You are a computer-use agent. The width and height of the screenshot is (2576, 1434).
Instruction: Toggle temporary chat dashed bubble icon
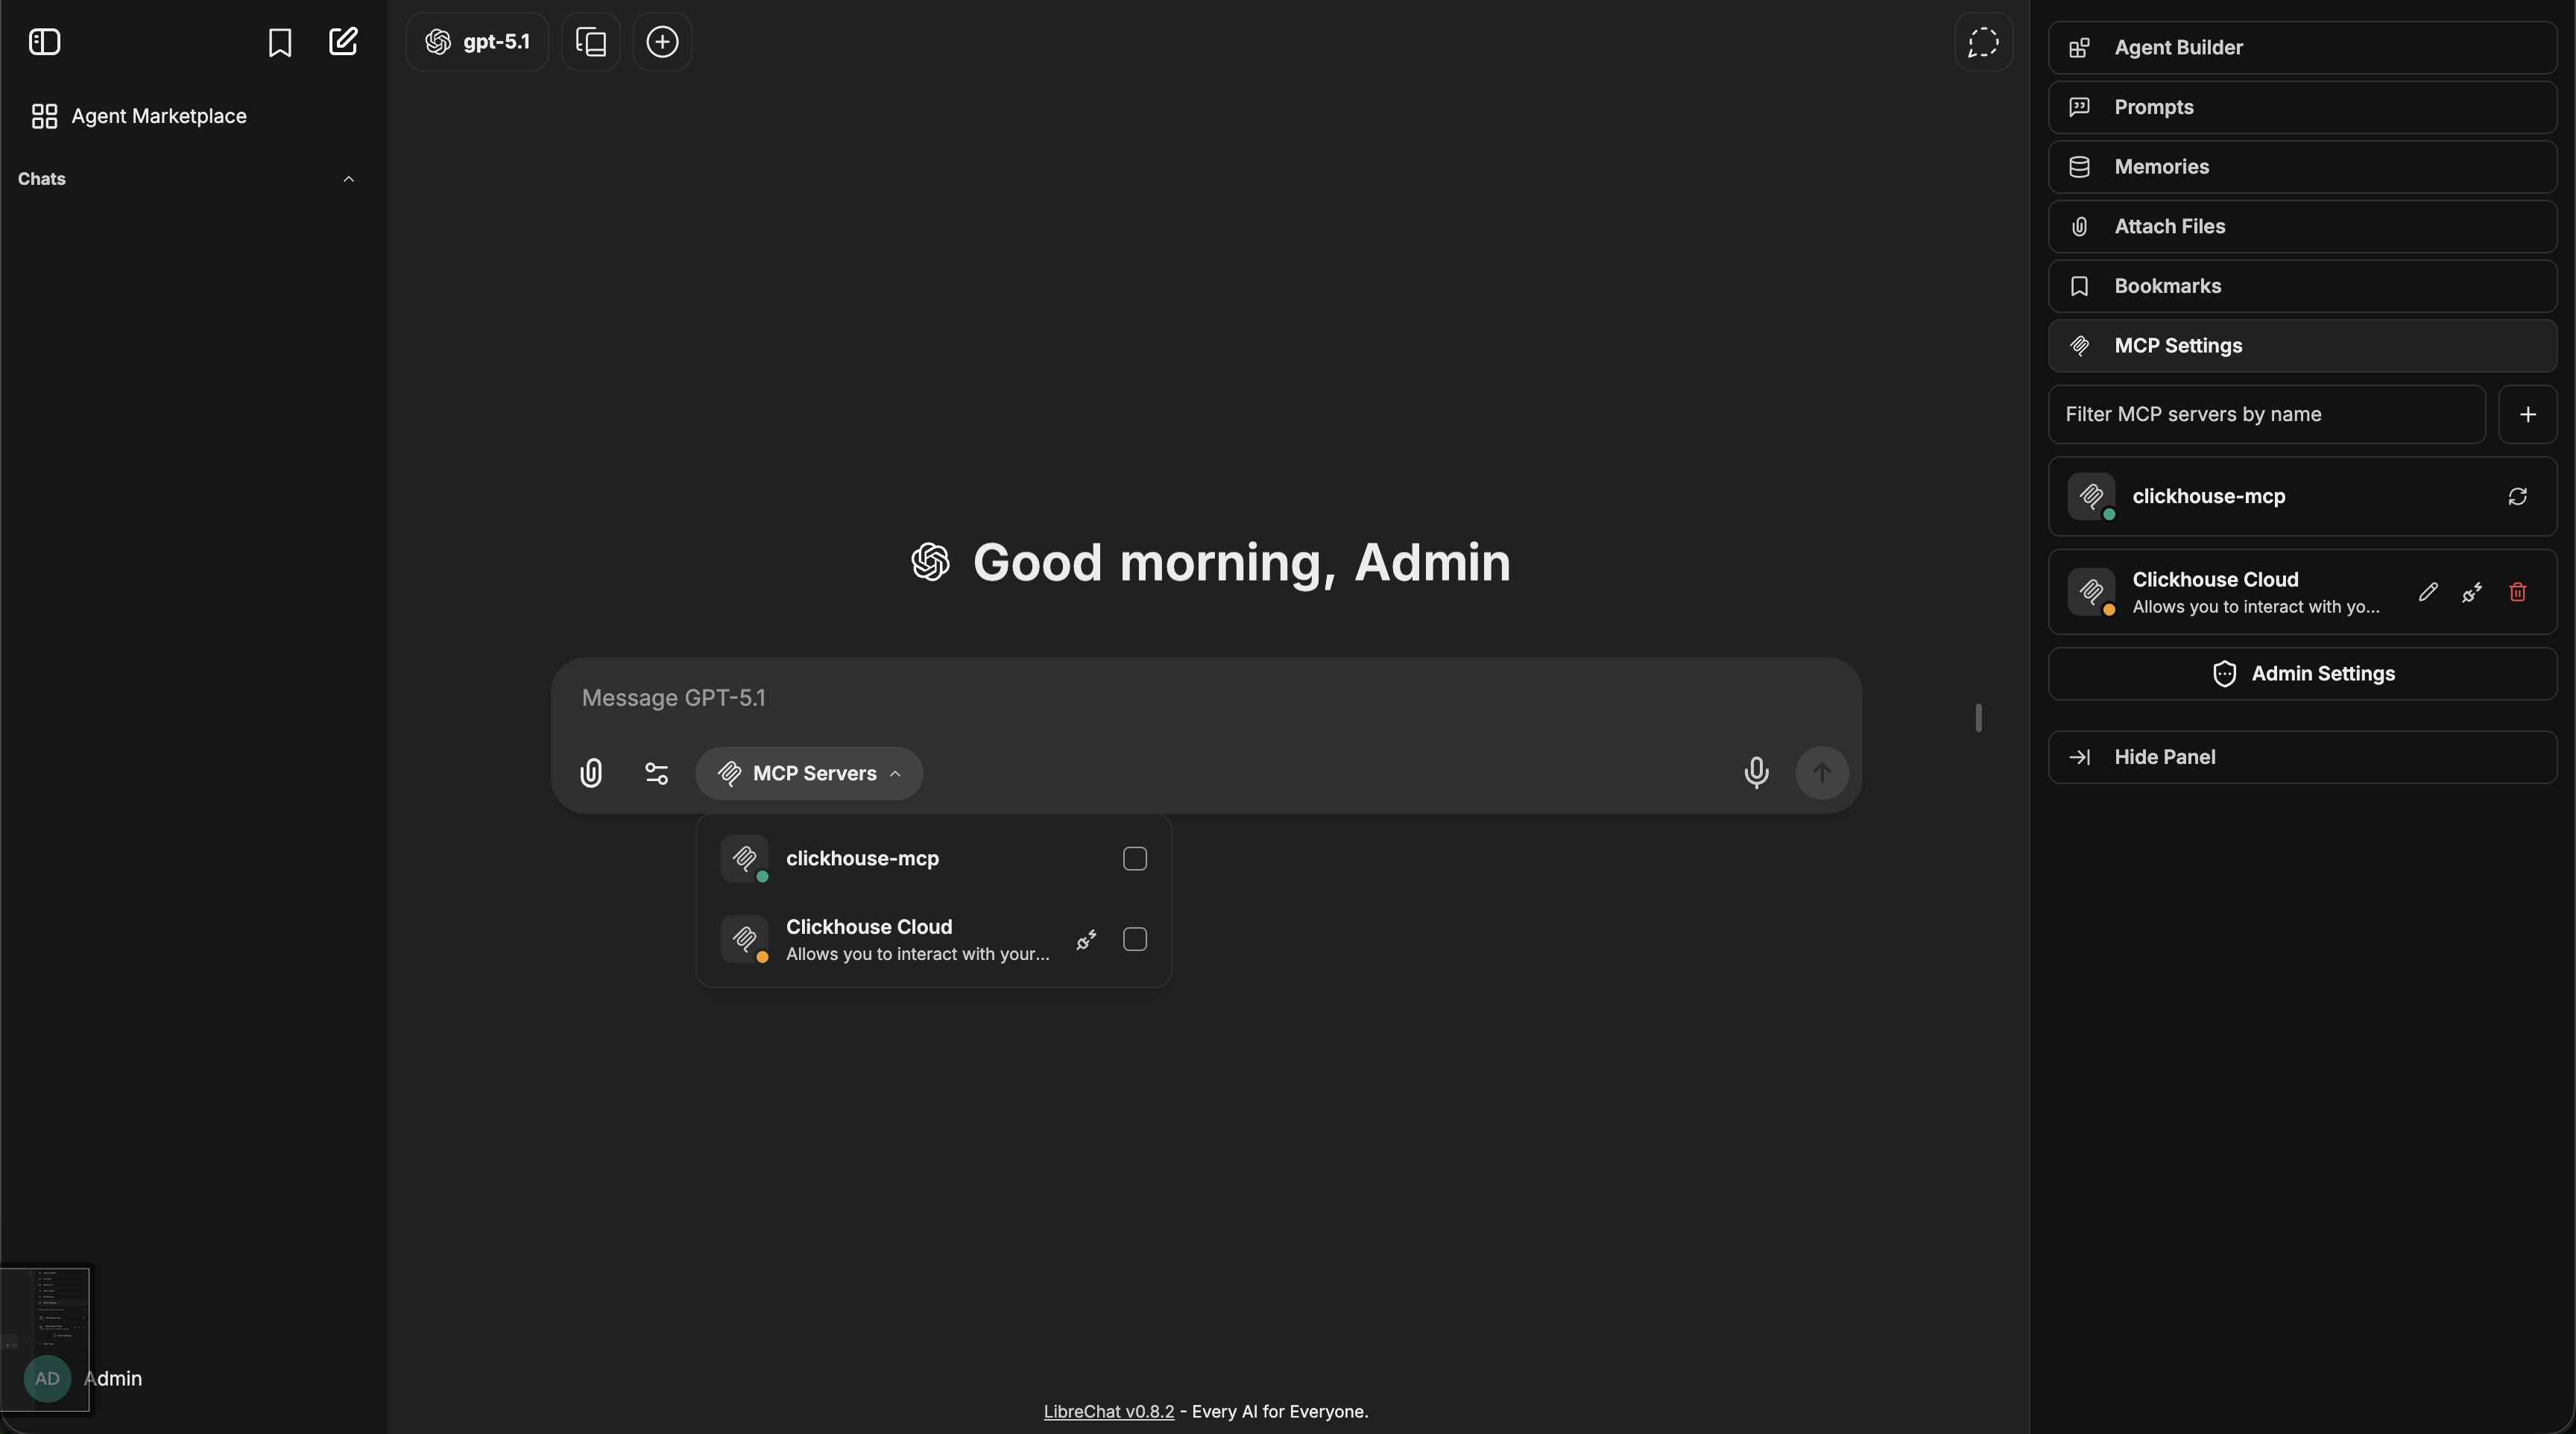pyautogui.click(x=1983, y=42)
